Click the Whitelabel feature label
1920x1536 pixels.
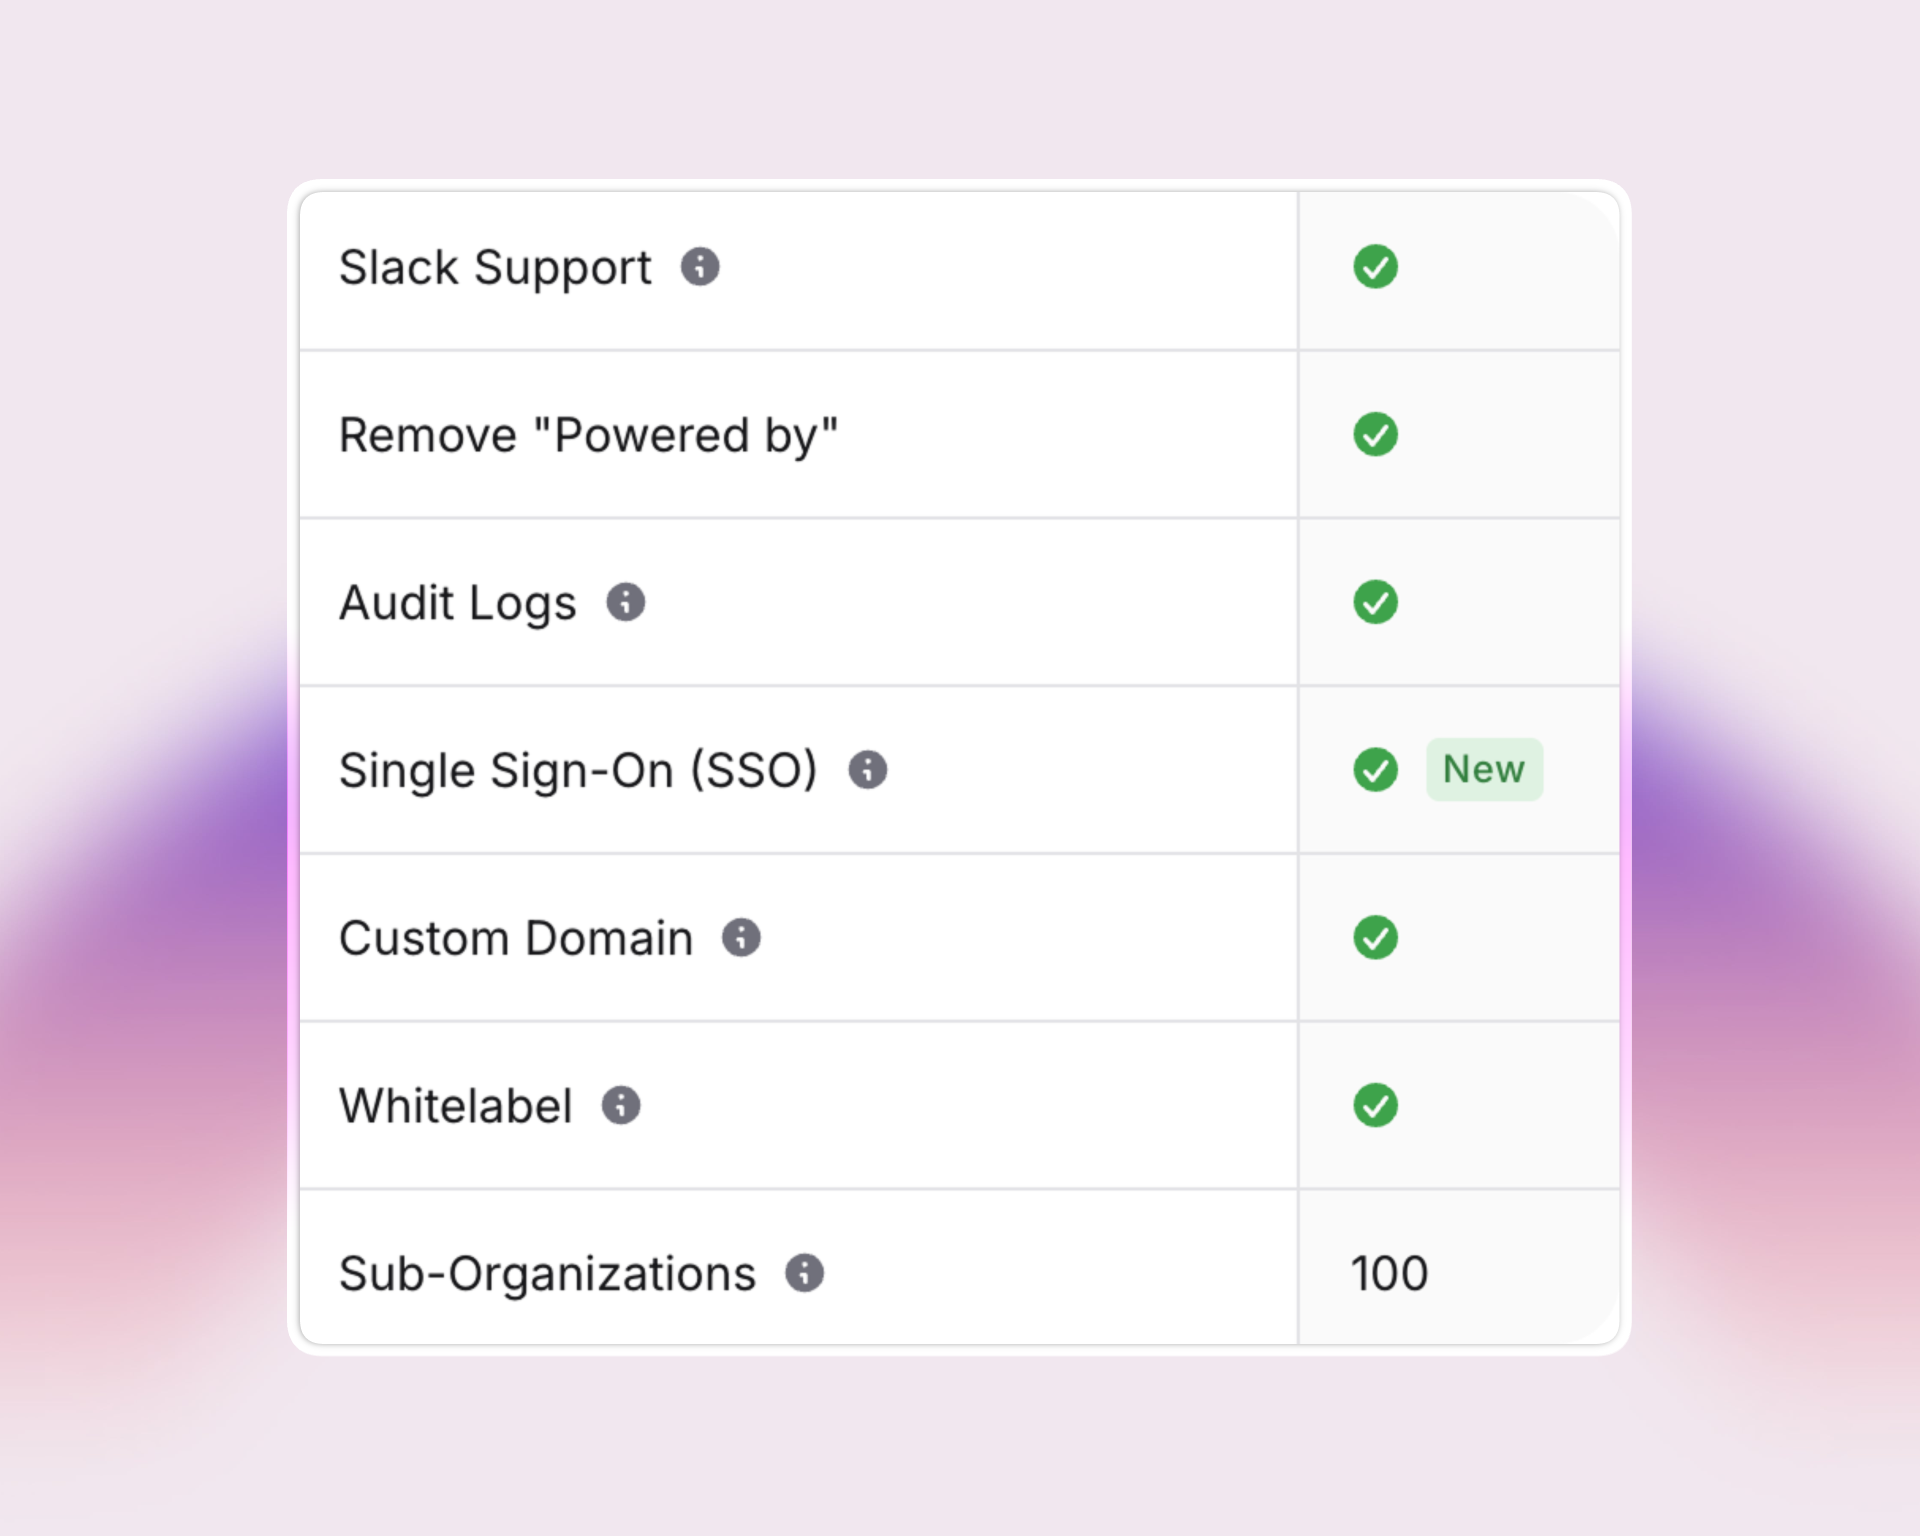456,1106
